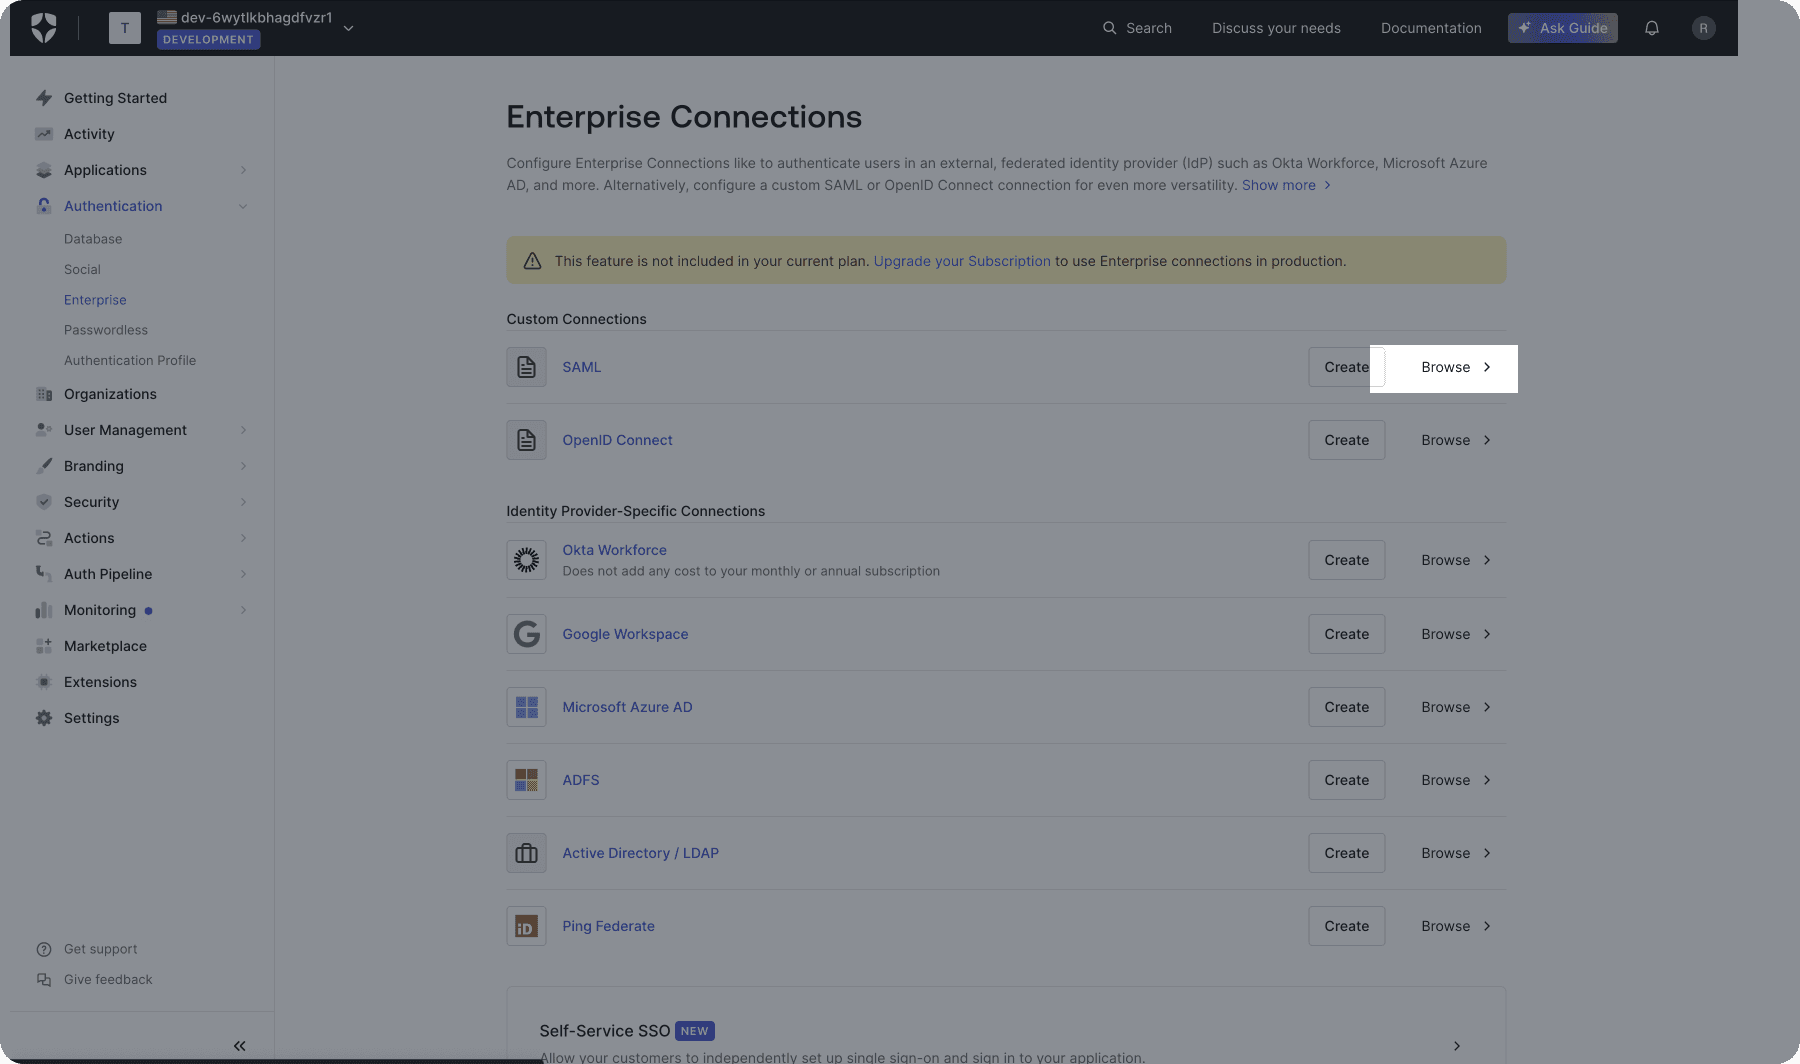Open the R profile avatar menu
The height and width of the screenshot is (1064, 1800).
pyautogui.click(x=1703, y=28)
